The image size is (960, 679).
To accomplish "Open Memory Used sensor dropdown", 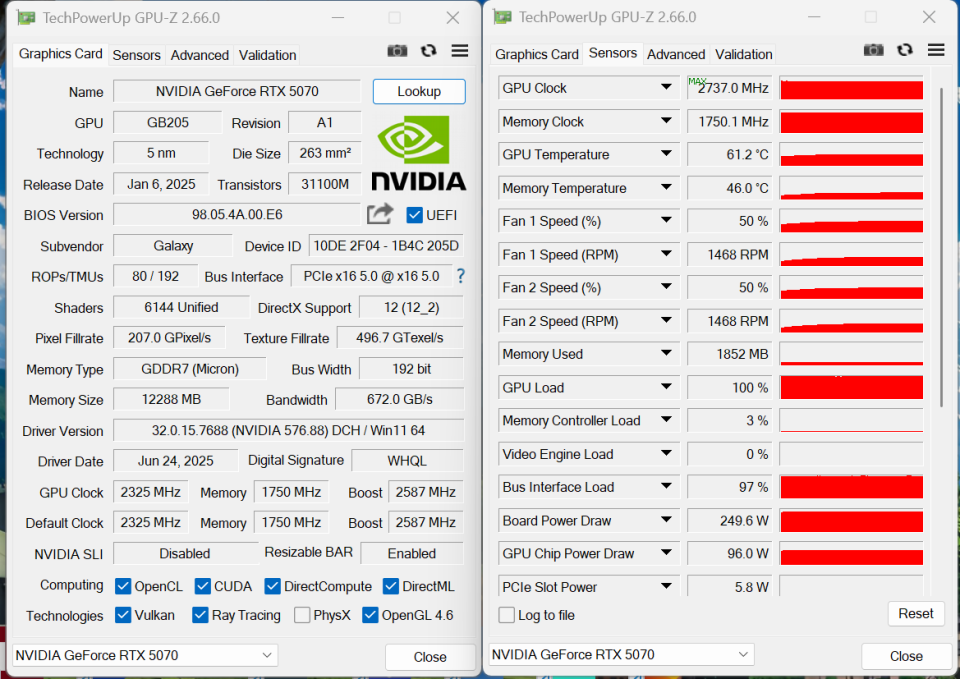I will (x=666, y=354).
